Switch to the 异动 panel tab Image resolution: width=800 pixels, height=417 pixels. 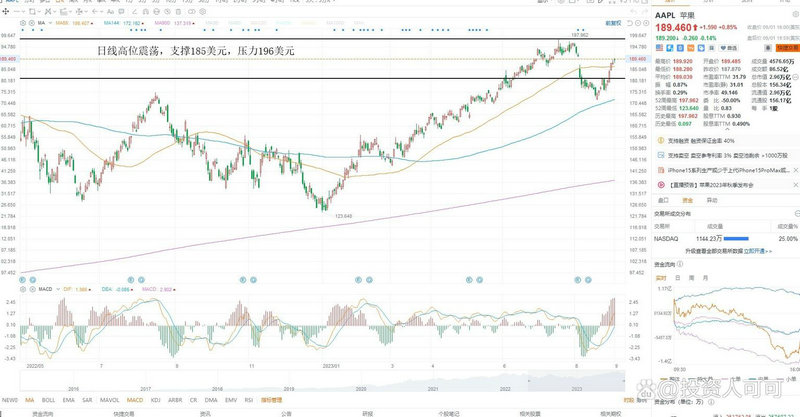712,200
